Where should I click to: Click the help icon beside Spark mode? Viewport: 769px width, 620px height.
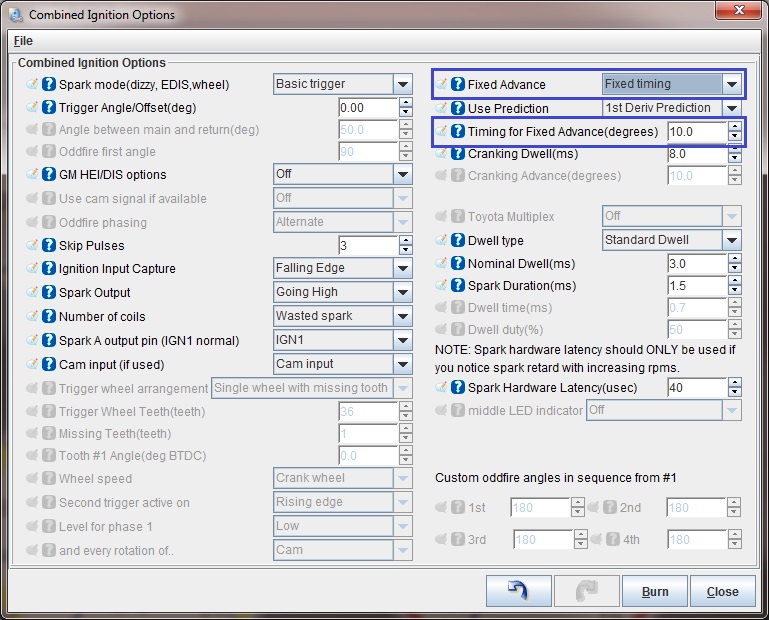[x=49, y=85]
